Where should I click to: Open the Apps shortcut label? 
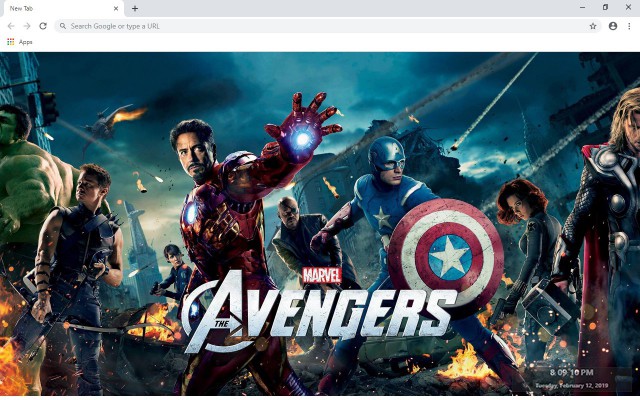click(x=25, y=42)
